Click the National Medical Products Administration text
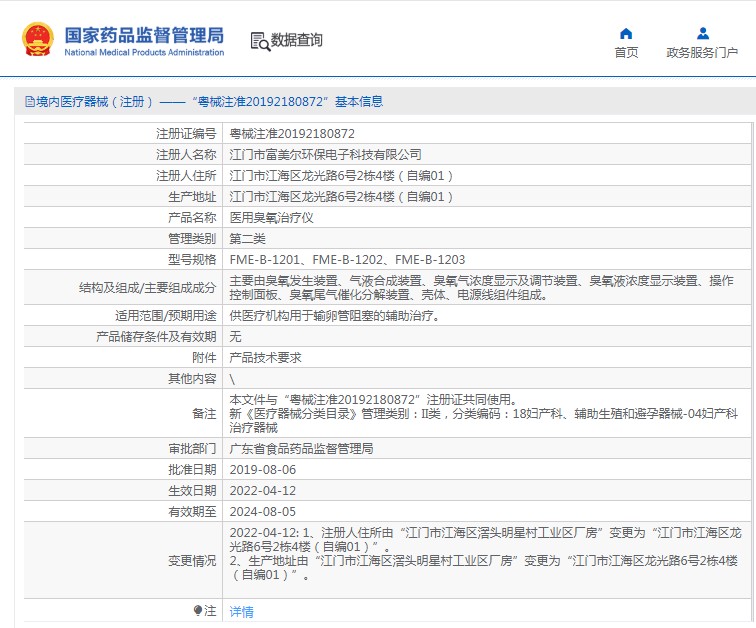This screenshot has width=756, height=628. point(144,52)
